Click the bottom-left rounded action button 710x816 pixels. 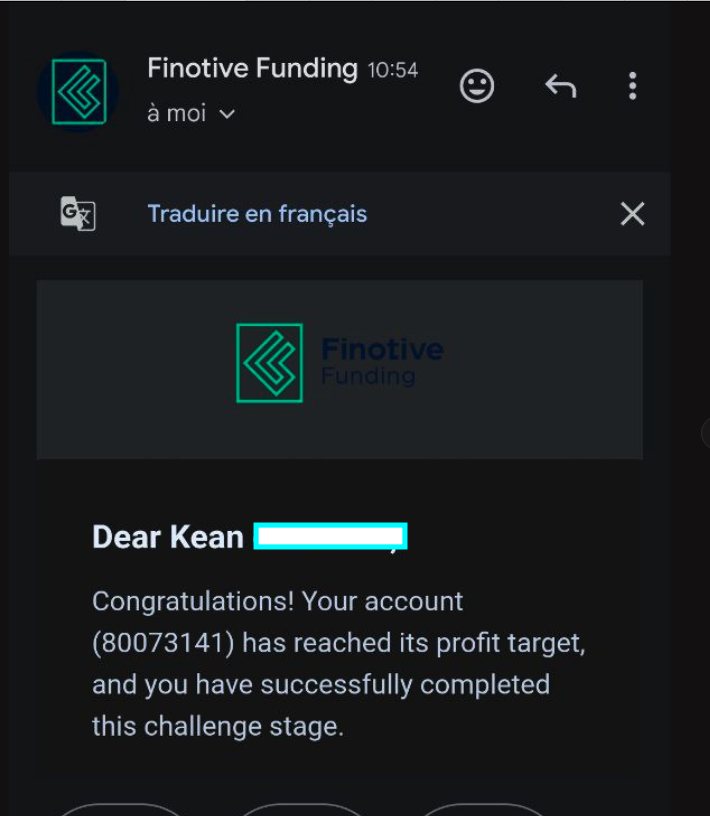(x=120, y=809)
